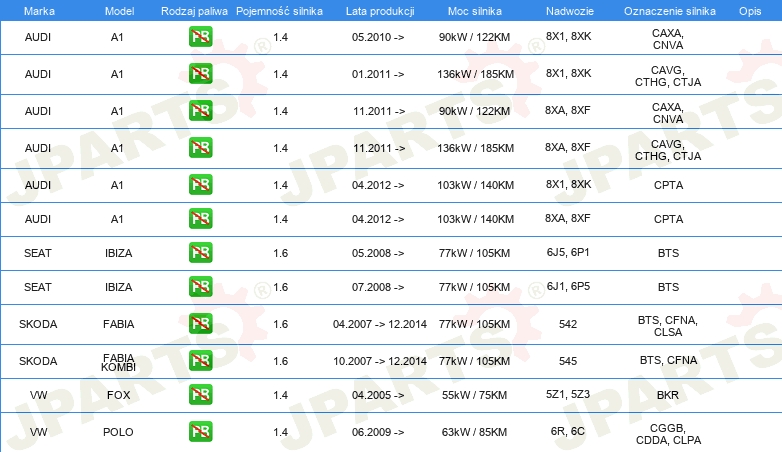Click the Opis column header

point(750,11)
